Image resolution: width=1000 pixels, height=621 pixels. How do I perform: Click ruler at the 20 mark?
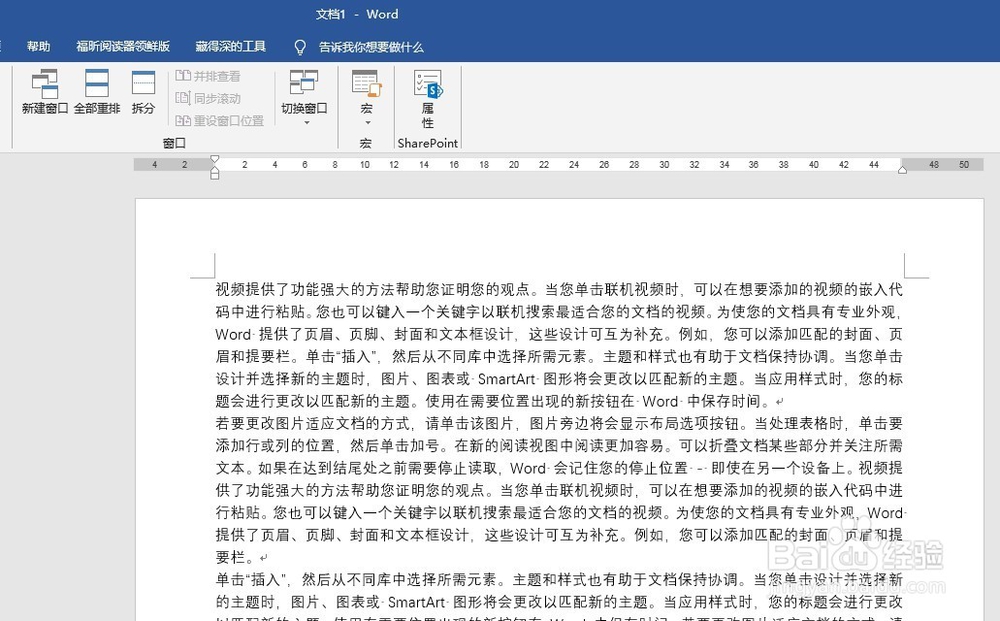click(x=514, y=164)
